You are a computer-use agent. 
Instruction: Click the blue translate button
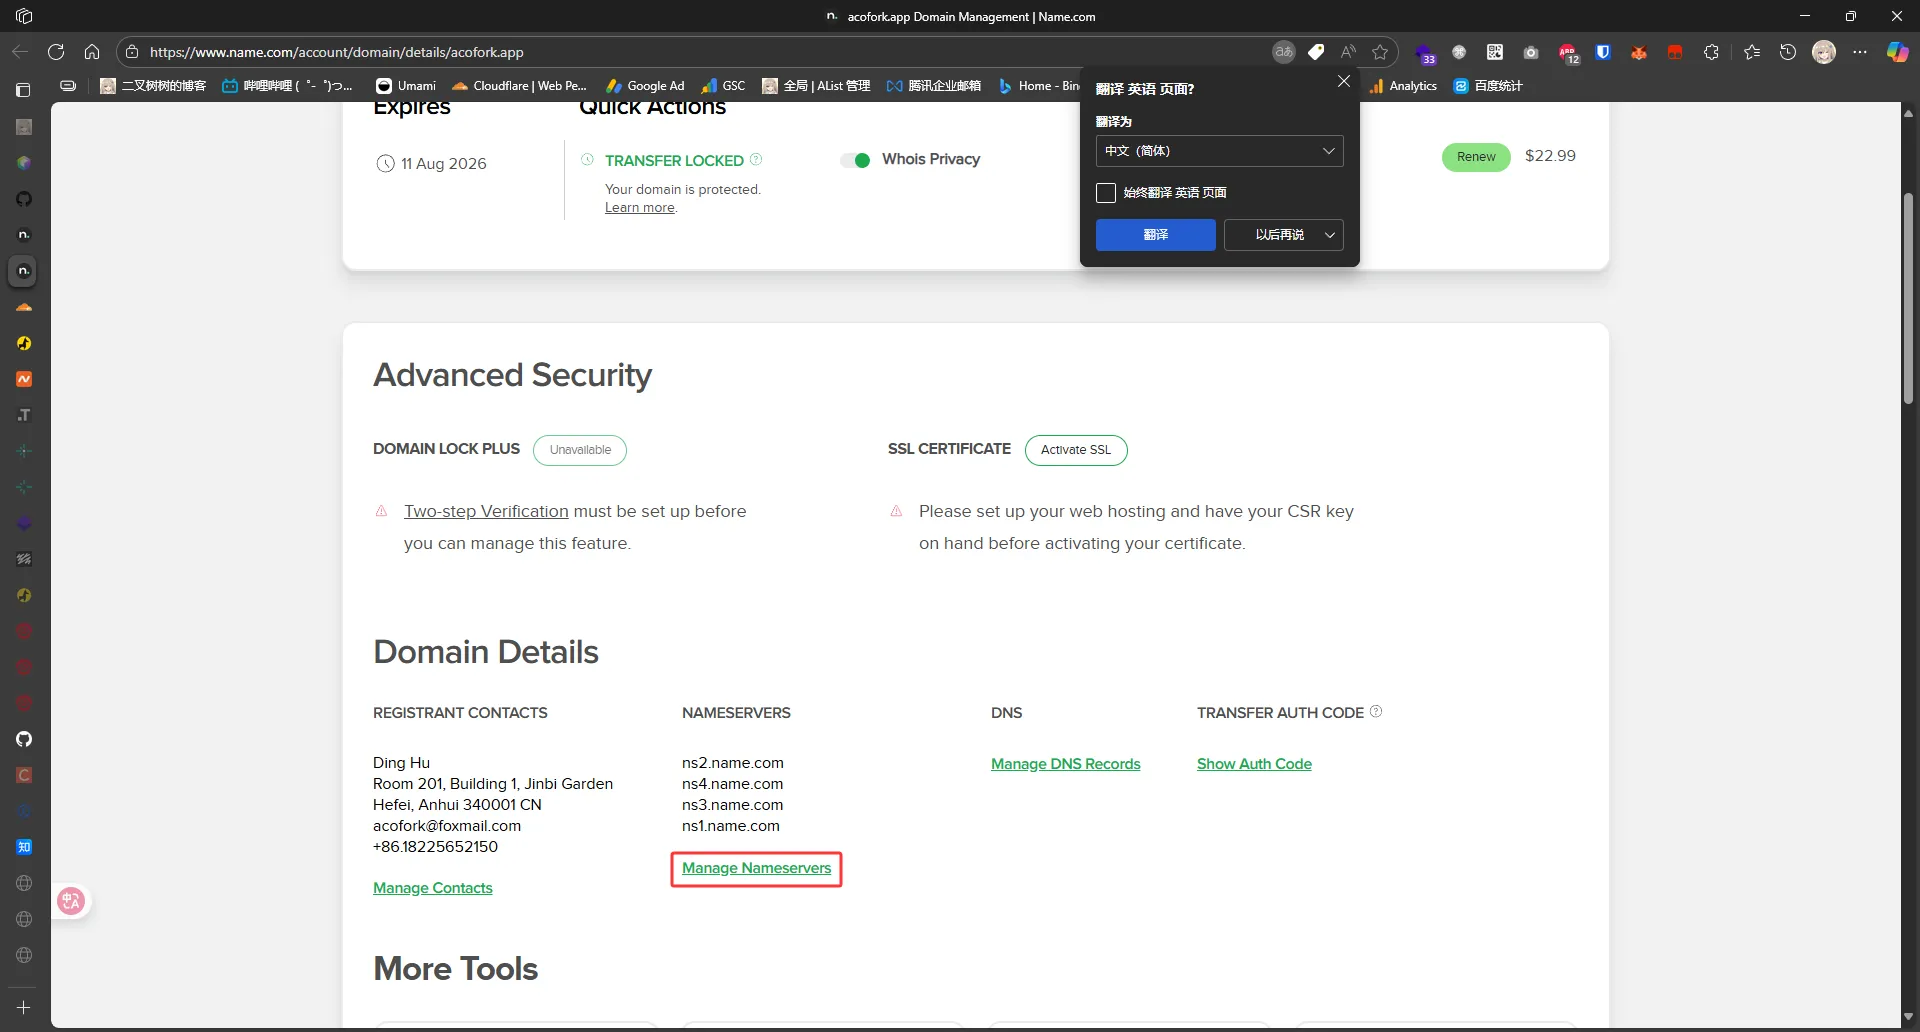click(x=1155, y=235)
